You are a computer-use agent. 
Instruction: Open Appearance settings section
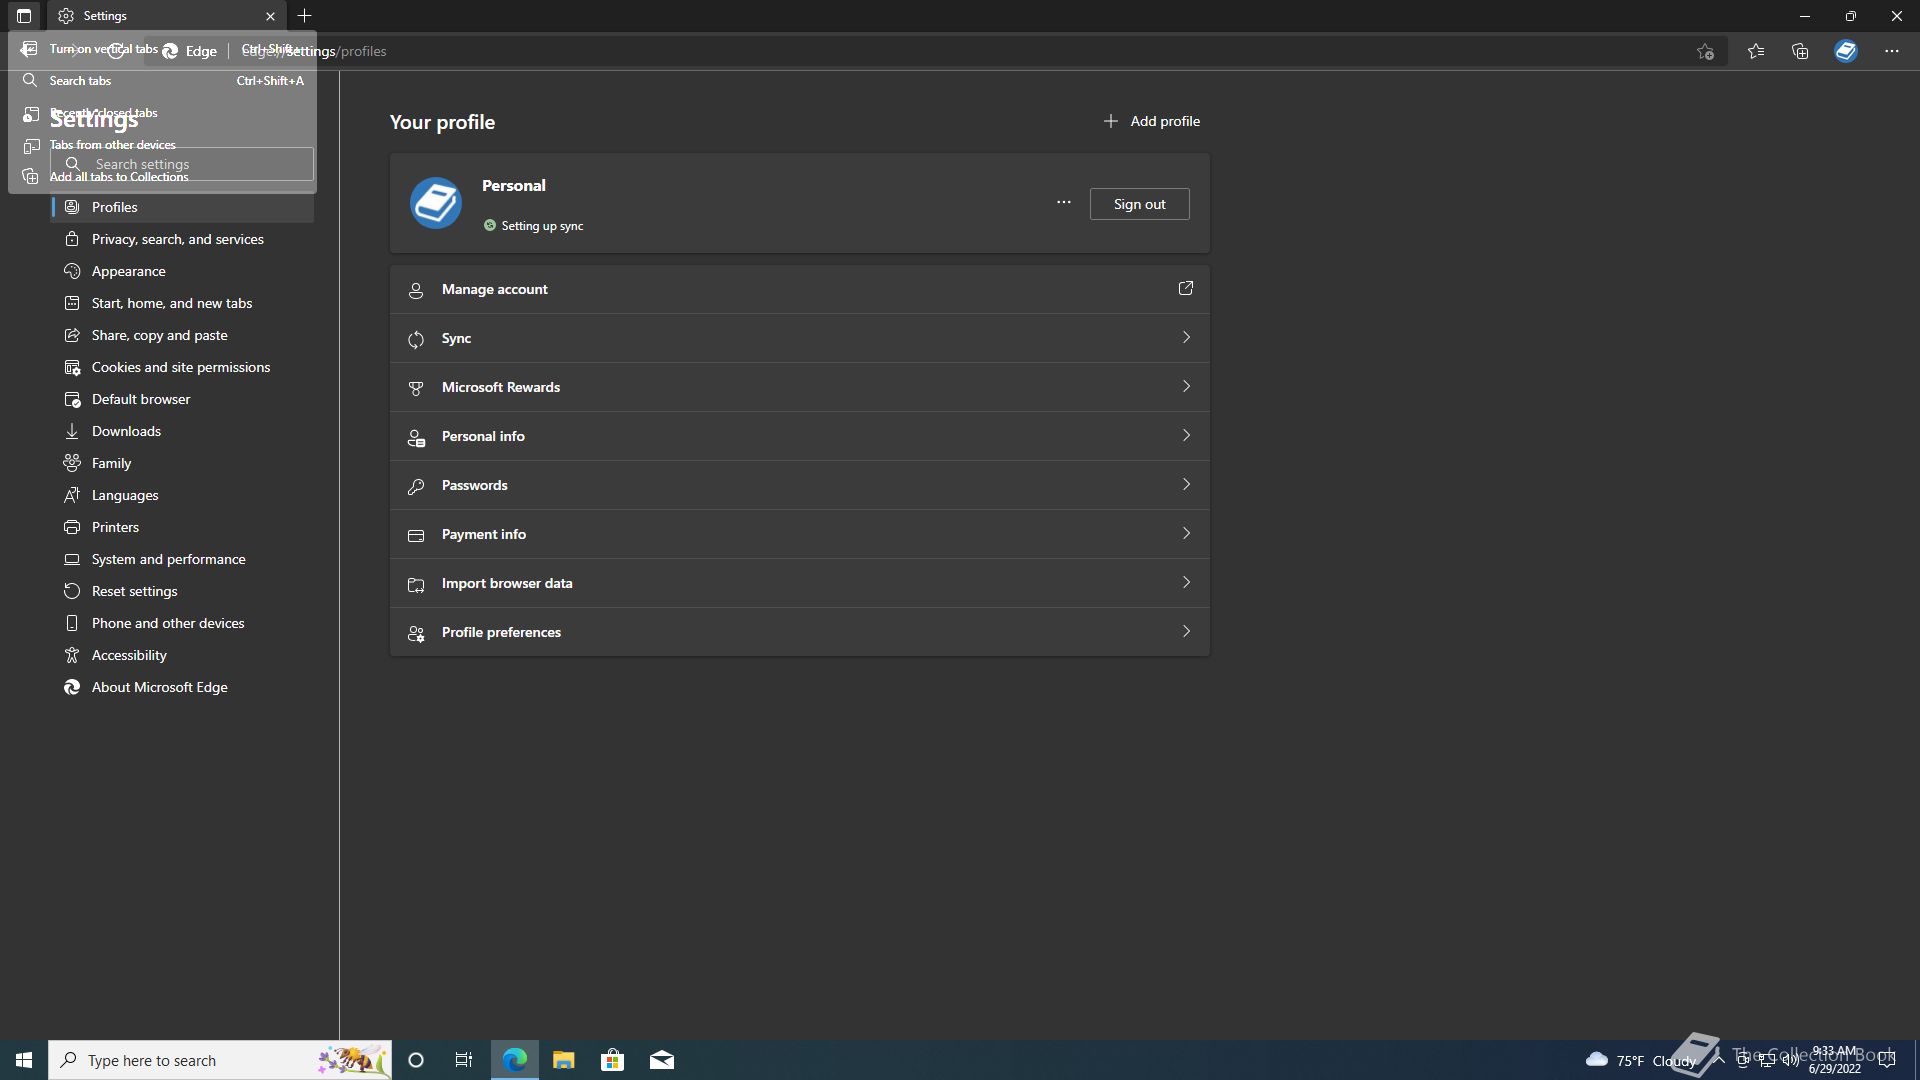click(x=183, y=271)
